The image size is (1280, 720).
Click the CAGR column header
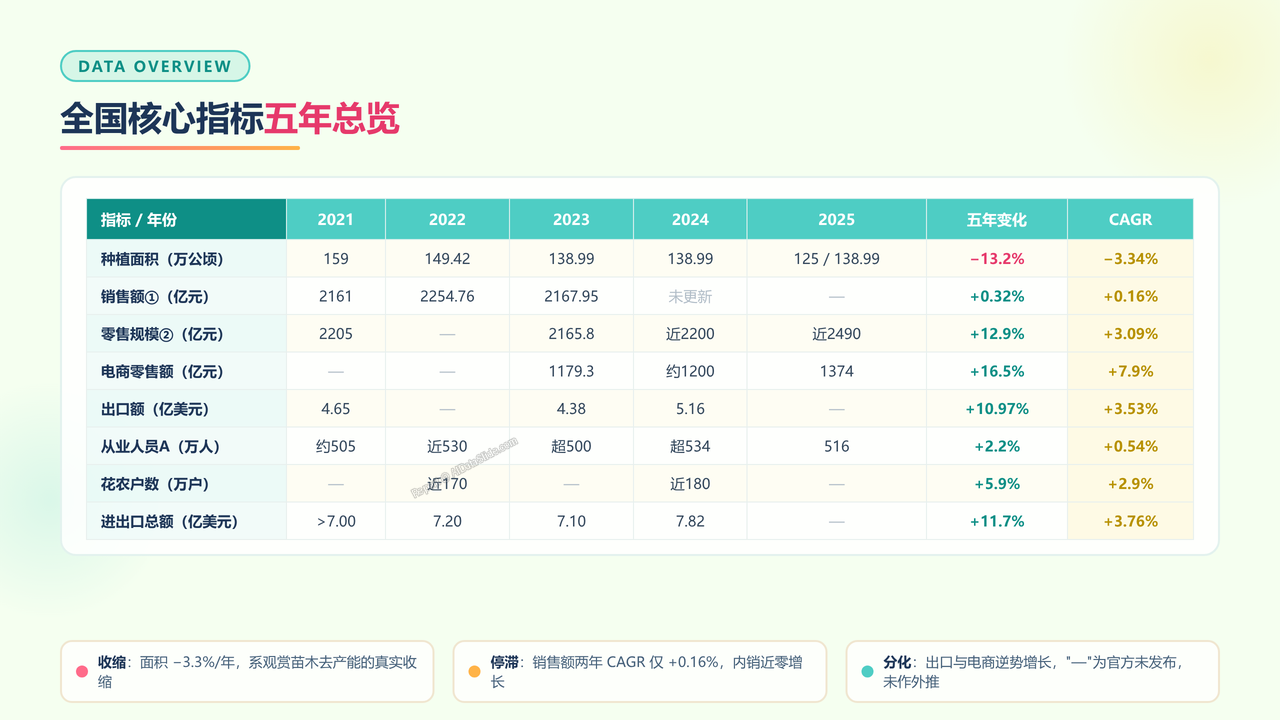click(x=1131, y=219)
